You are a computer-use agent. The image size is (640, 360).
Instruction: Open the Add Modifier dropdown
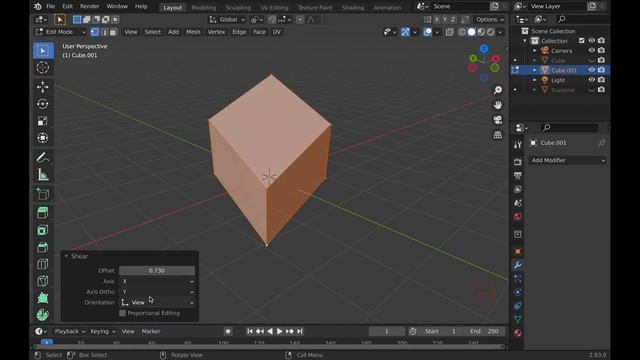point(568,160)
